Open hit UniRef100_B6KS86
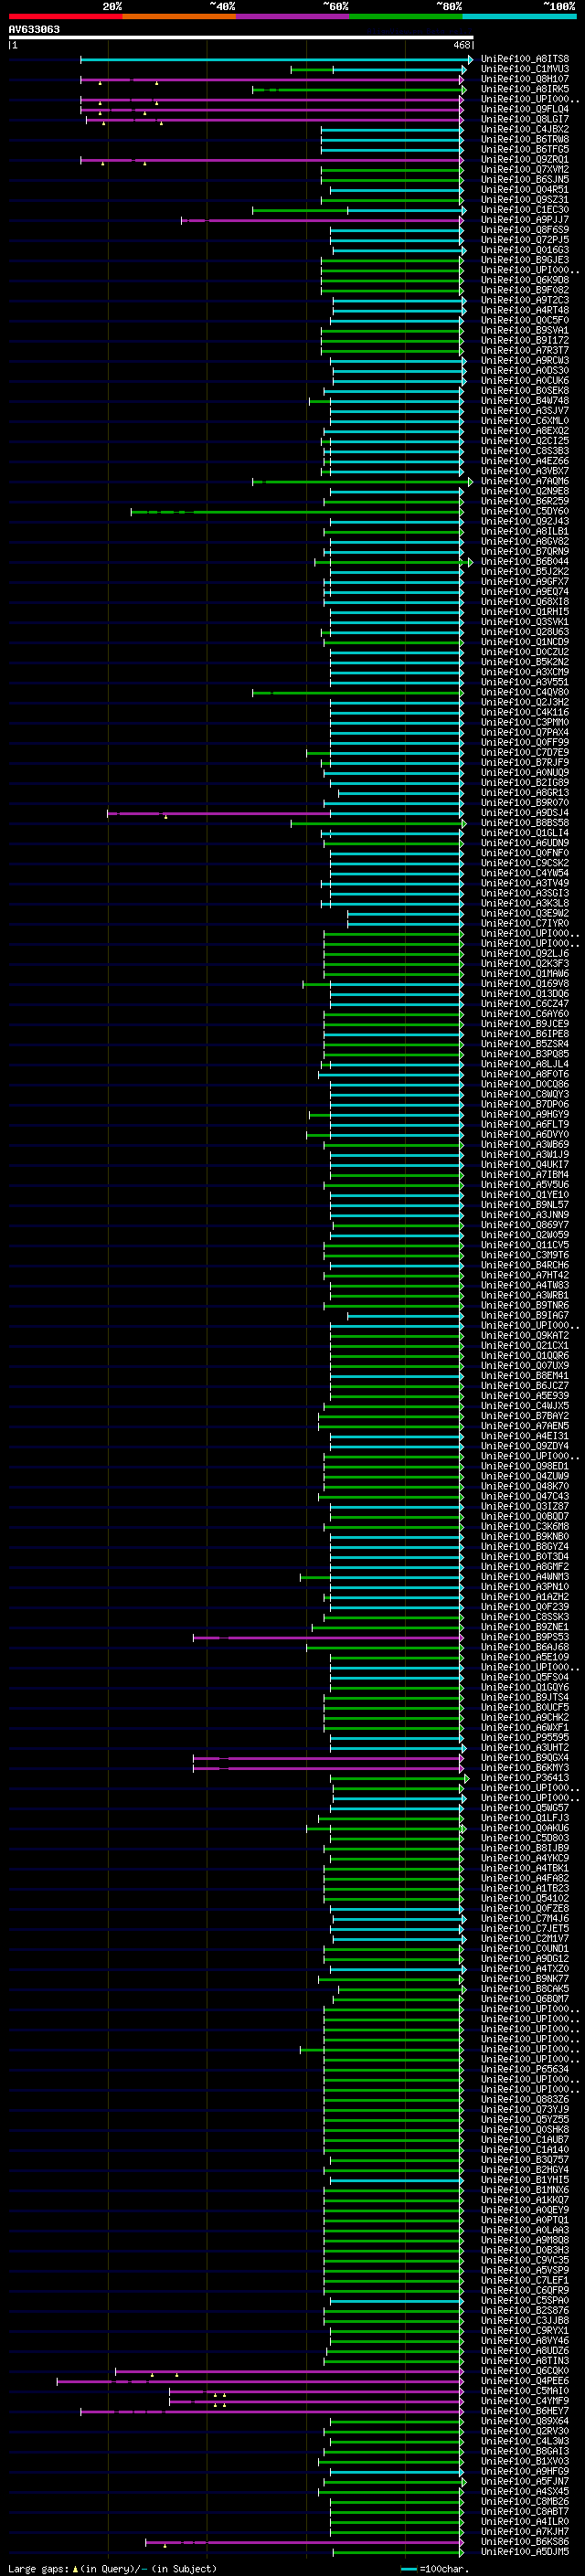The height and width of the screenshot is (2576, 585). pyautogui.click(x=524, y=2542)
